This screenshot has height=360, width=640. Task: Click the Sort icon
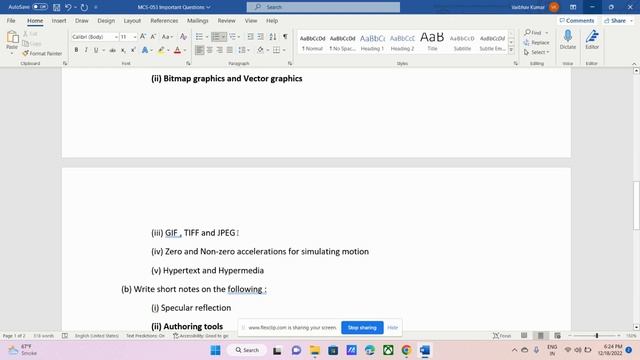tap(273, 37)
